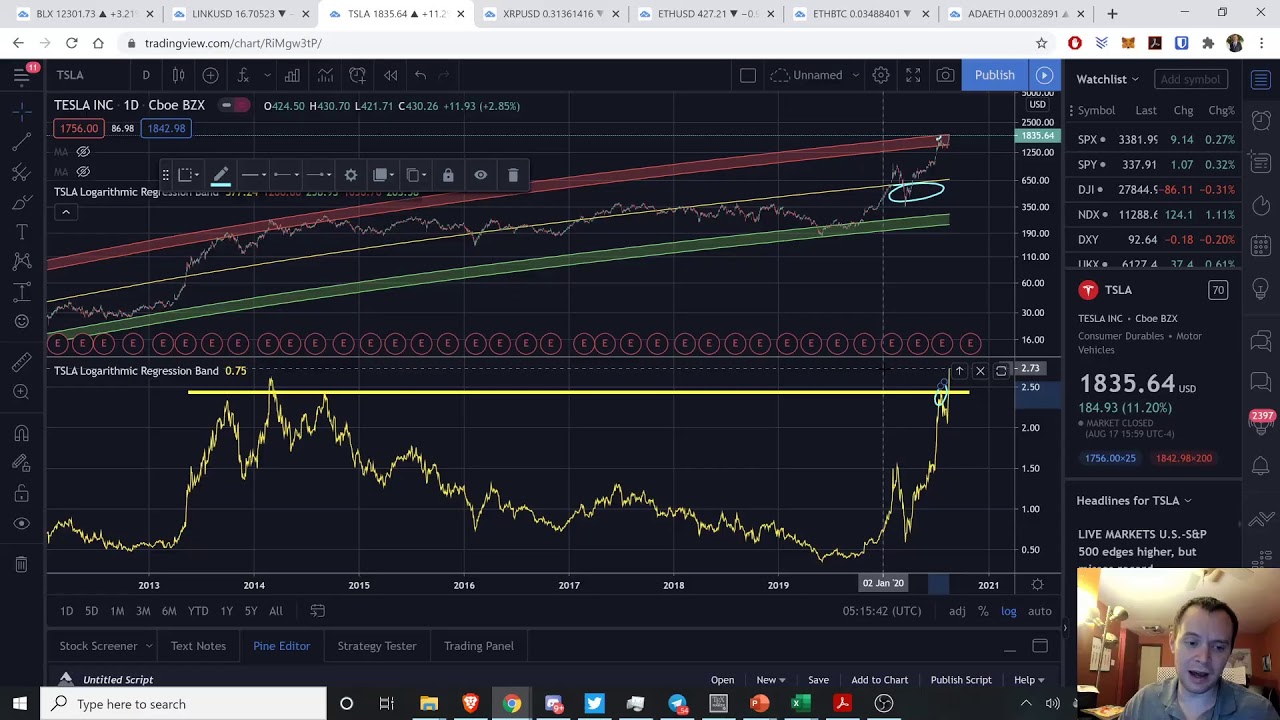This screenshot has height=720, width=1280.
Task: Click Publish Script button
Action: click(x=961, y=680)
